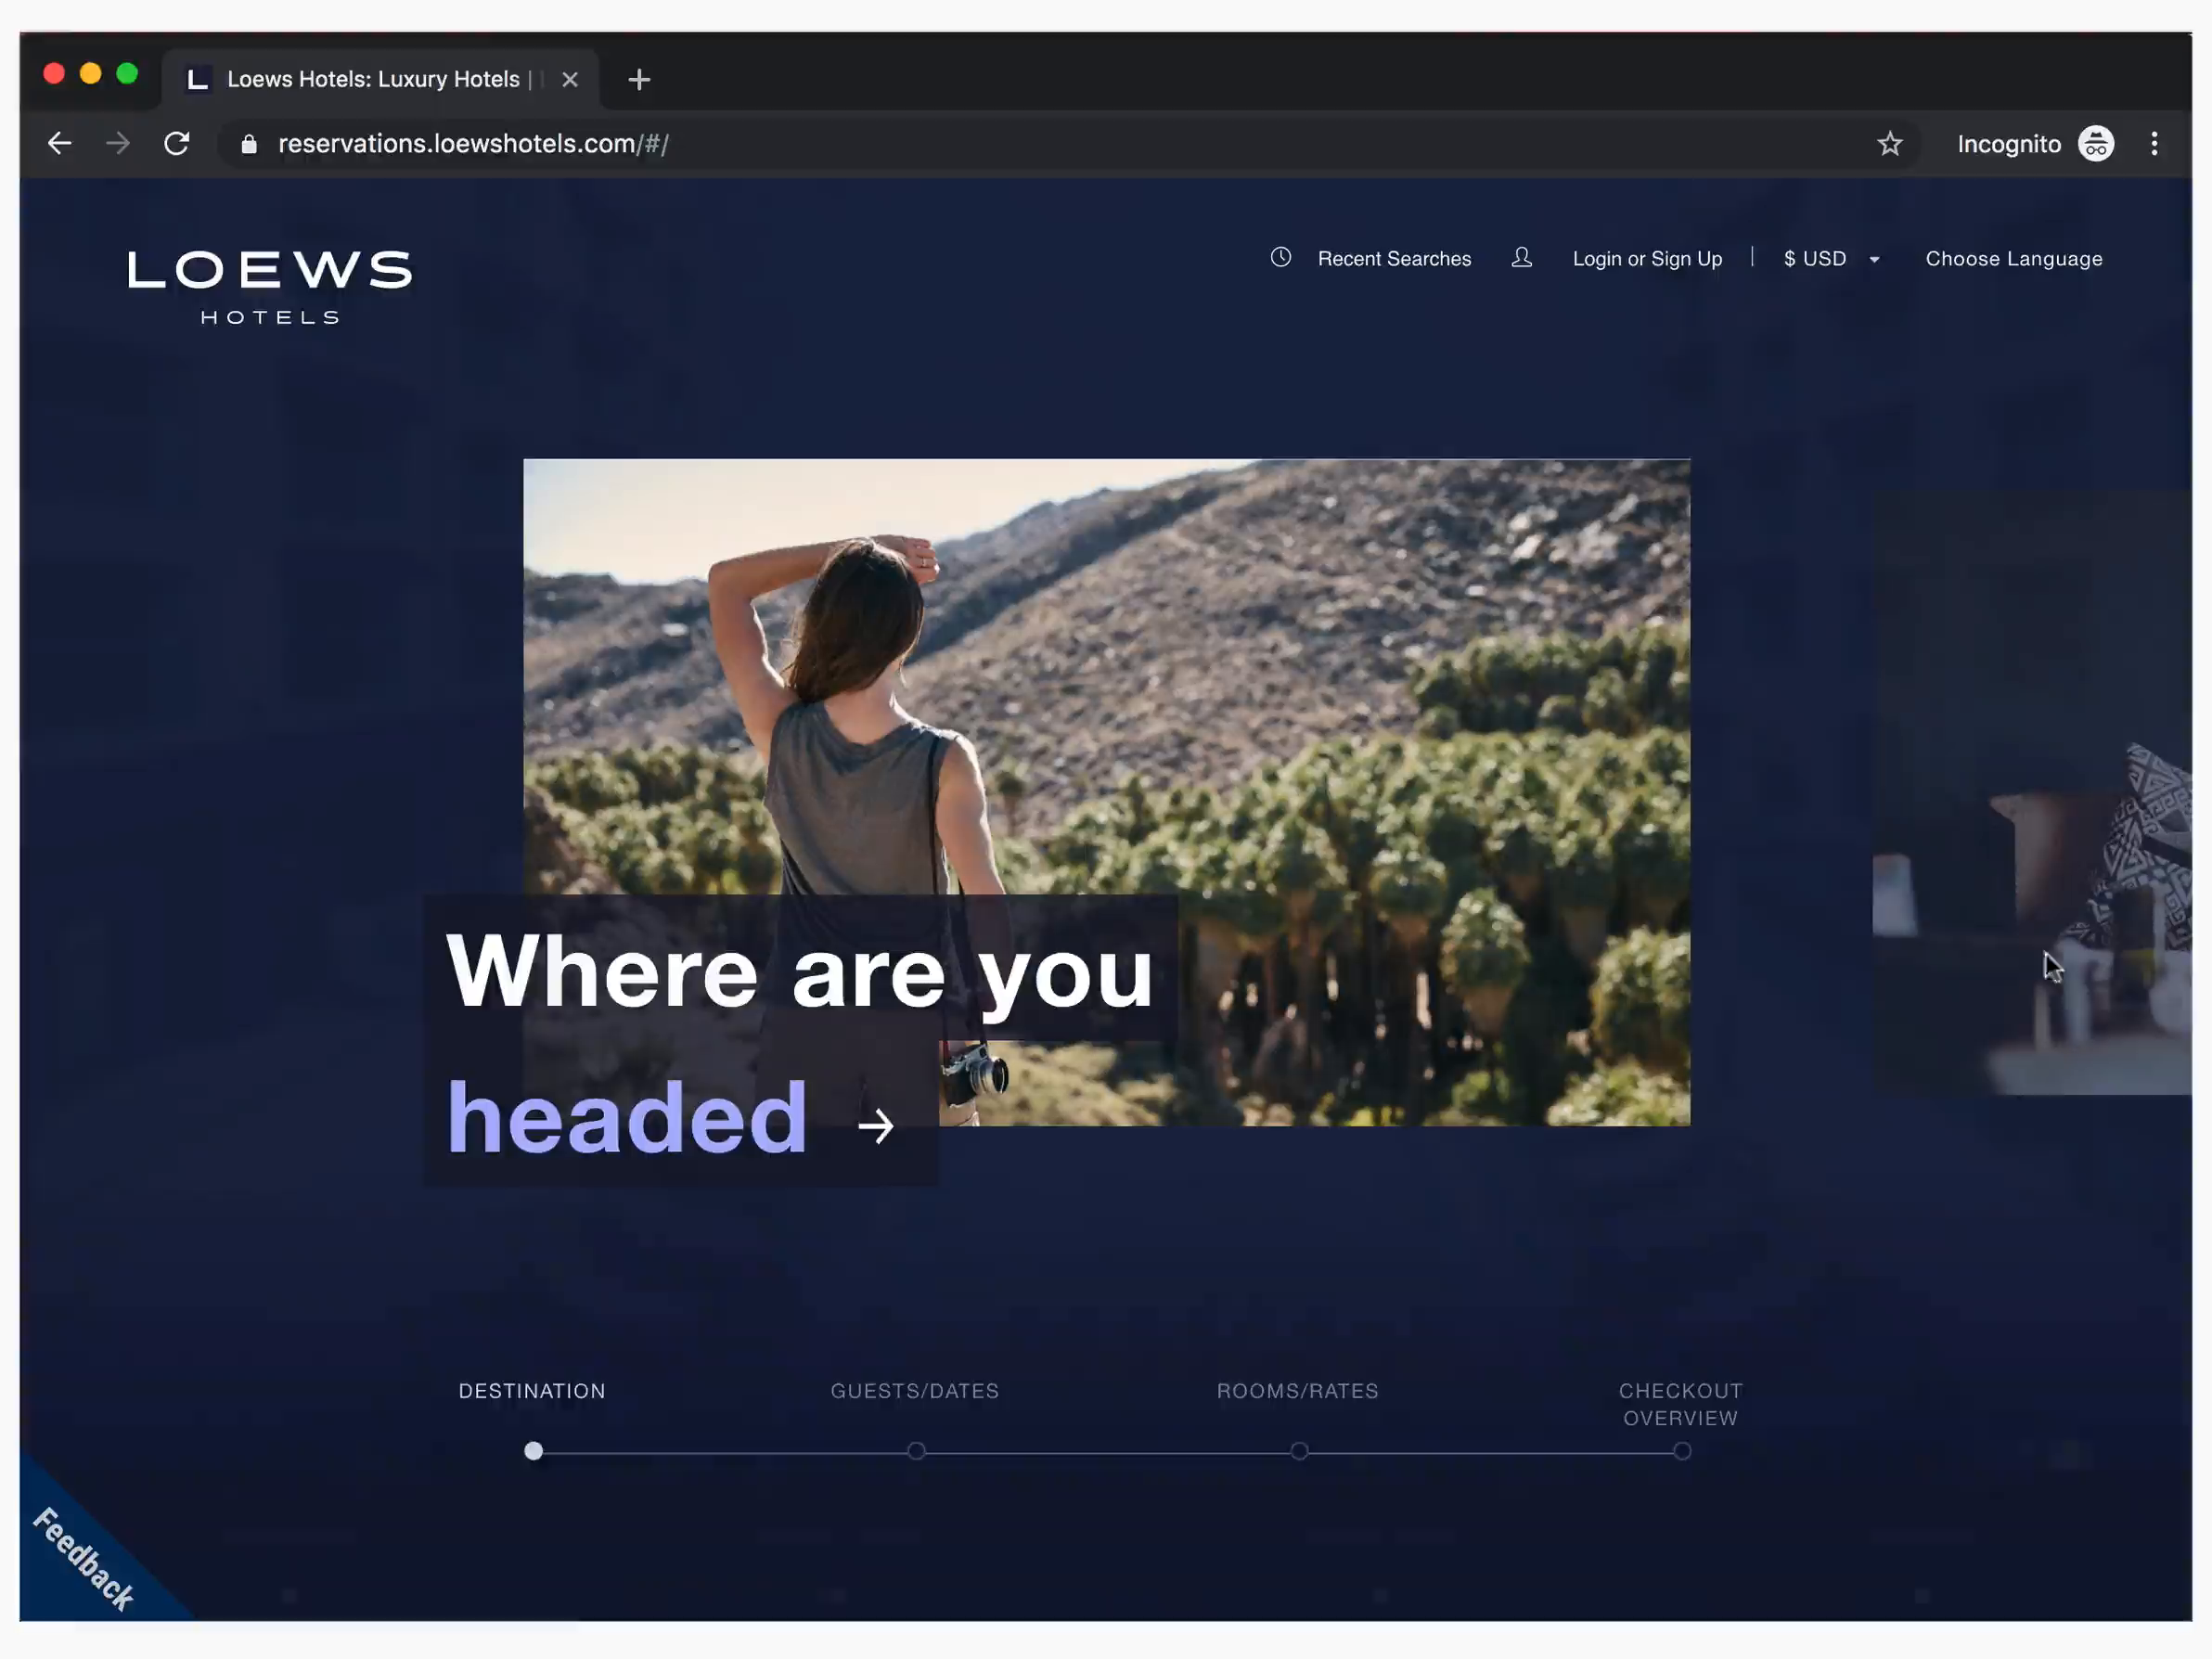This screenshot has height=1659, width=2212.
Task: Expand the USD currency dropdown
Action: point(1831,259)
